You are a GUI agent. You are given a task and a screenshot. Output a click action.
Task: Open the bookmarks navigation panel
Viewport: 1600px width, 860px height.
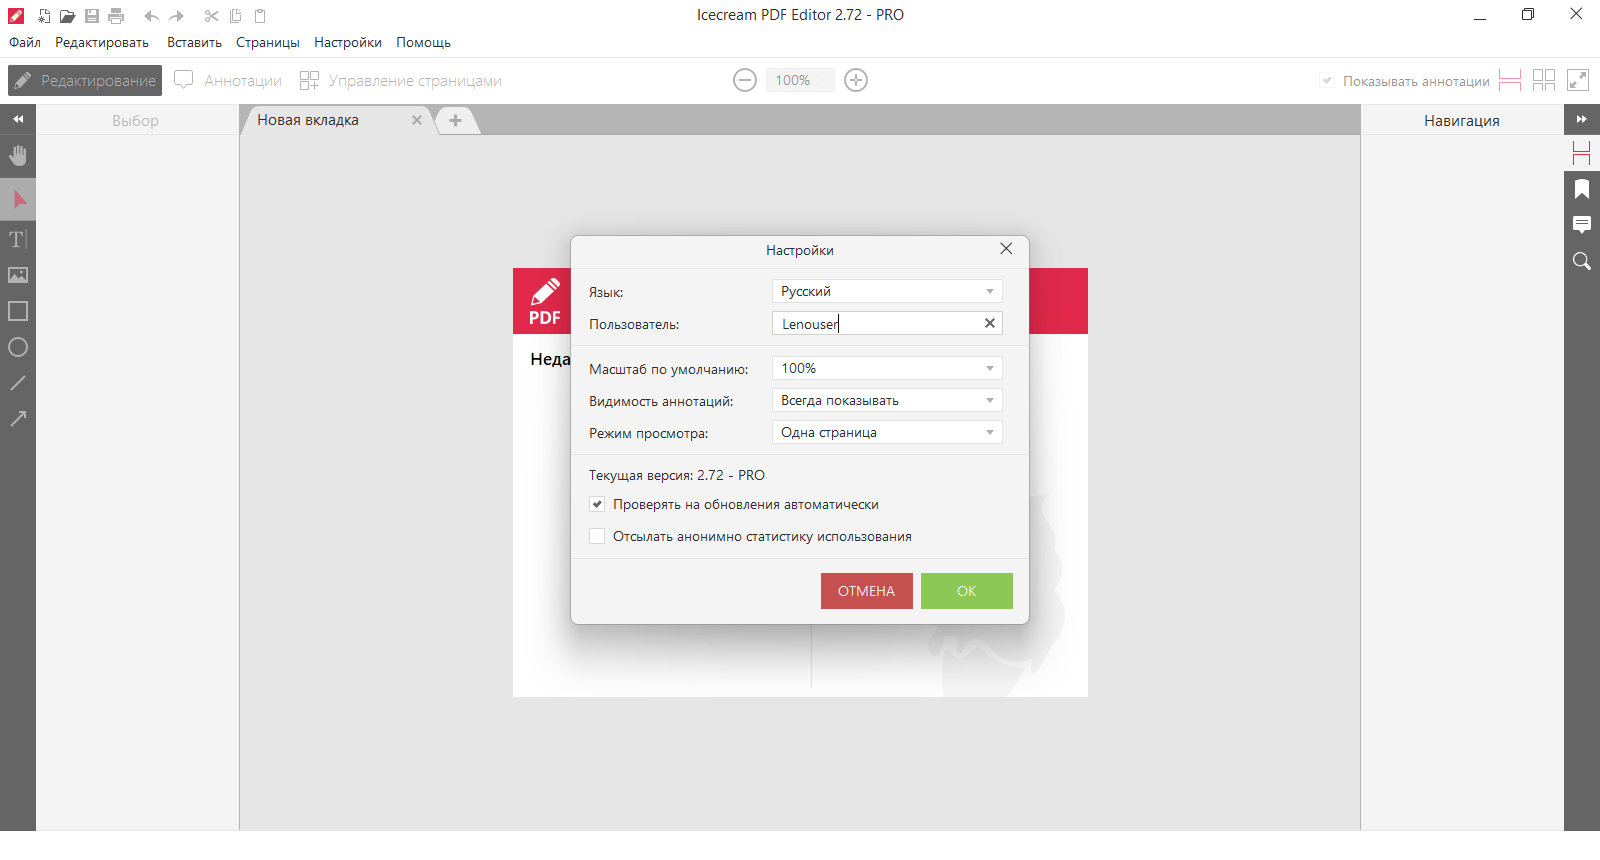coord(1582,189)
